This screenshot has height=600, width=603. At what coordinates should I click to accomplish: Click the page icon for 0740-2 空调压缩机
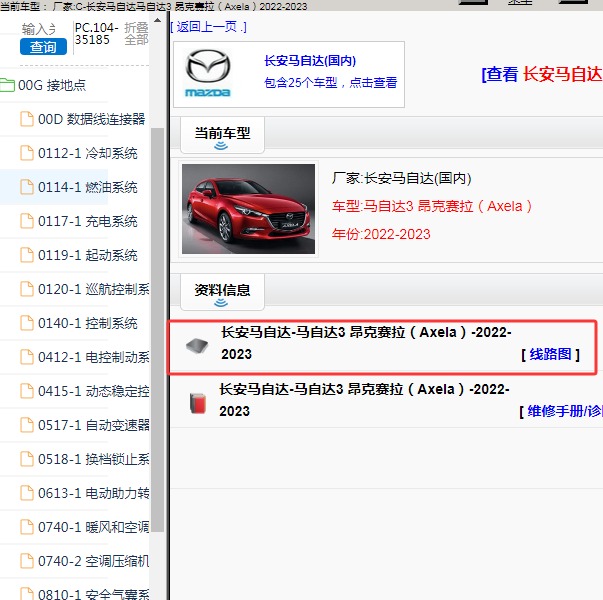[x=27, y=560]
